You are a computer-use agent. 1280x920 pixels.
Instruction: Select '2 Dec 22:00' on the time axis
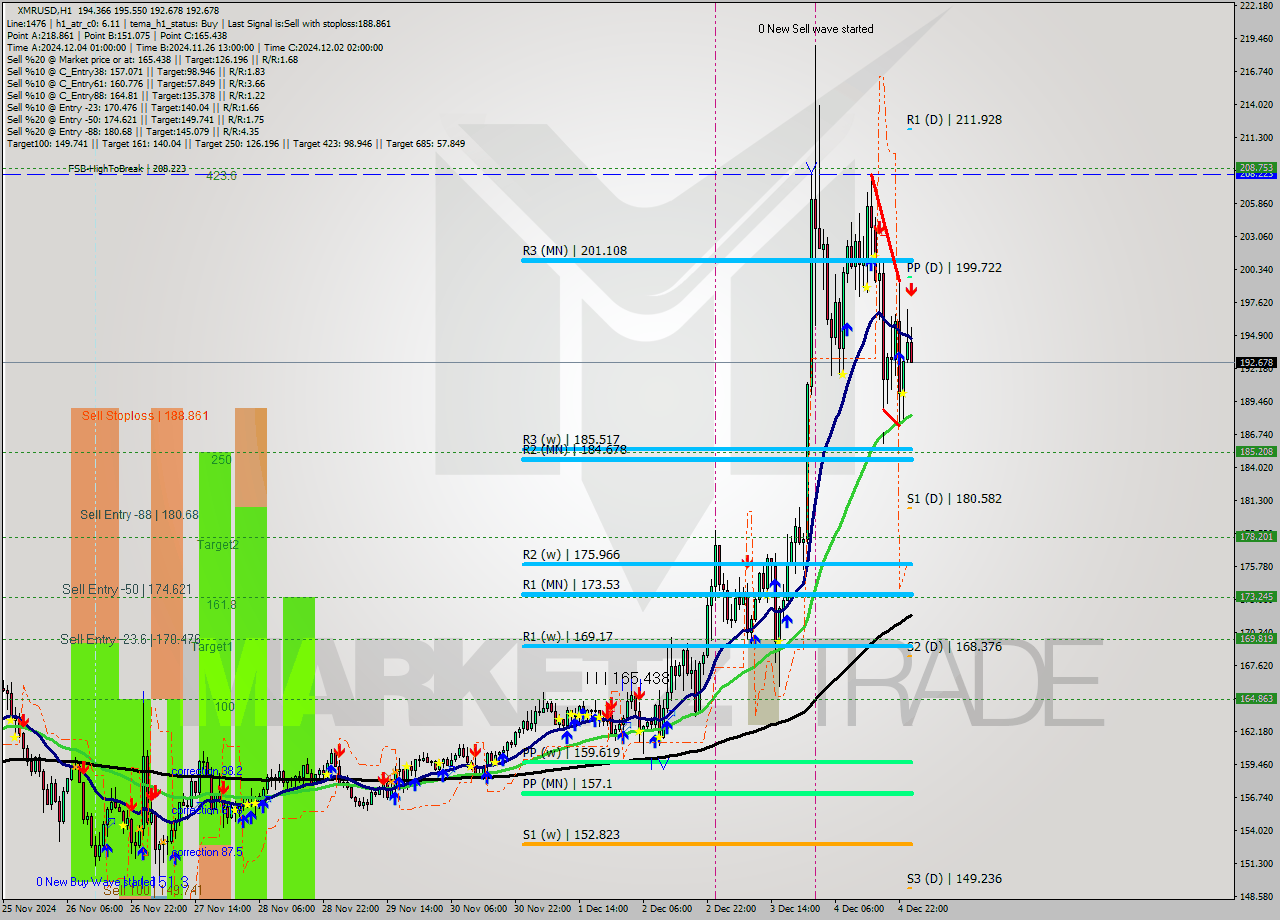[x=732, y=909]
